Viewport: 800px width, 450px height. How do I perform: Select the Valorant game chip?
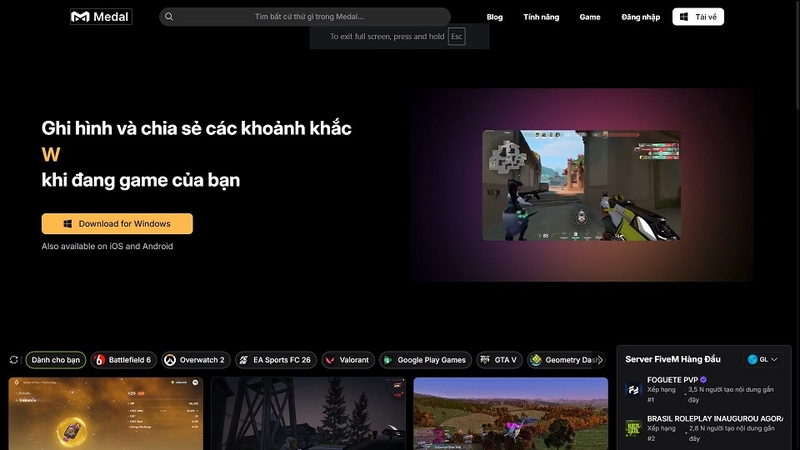(x=348, y=360)
